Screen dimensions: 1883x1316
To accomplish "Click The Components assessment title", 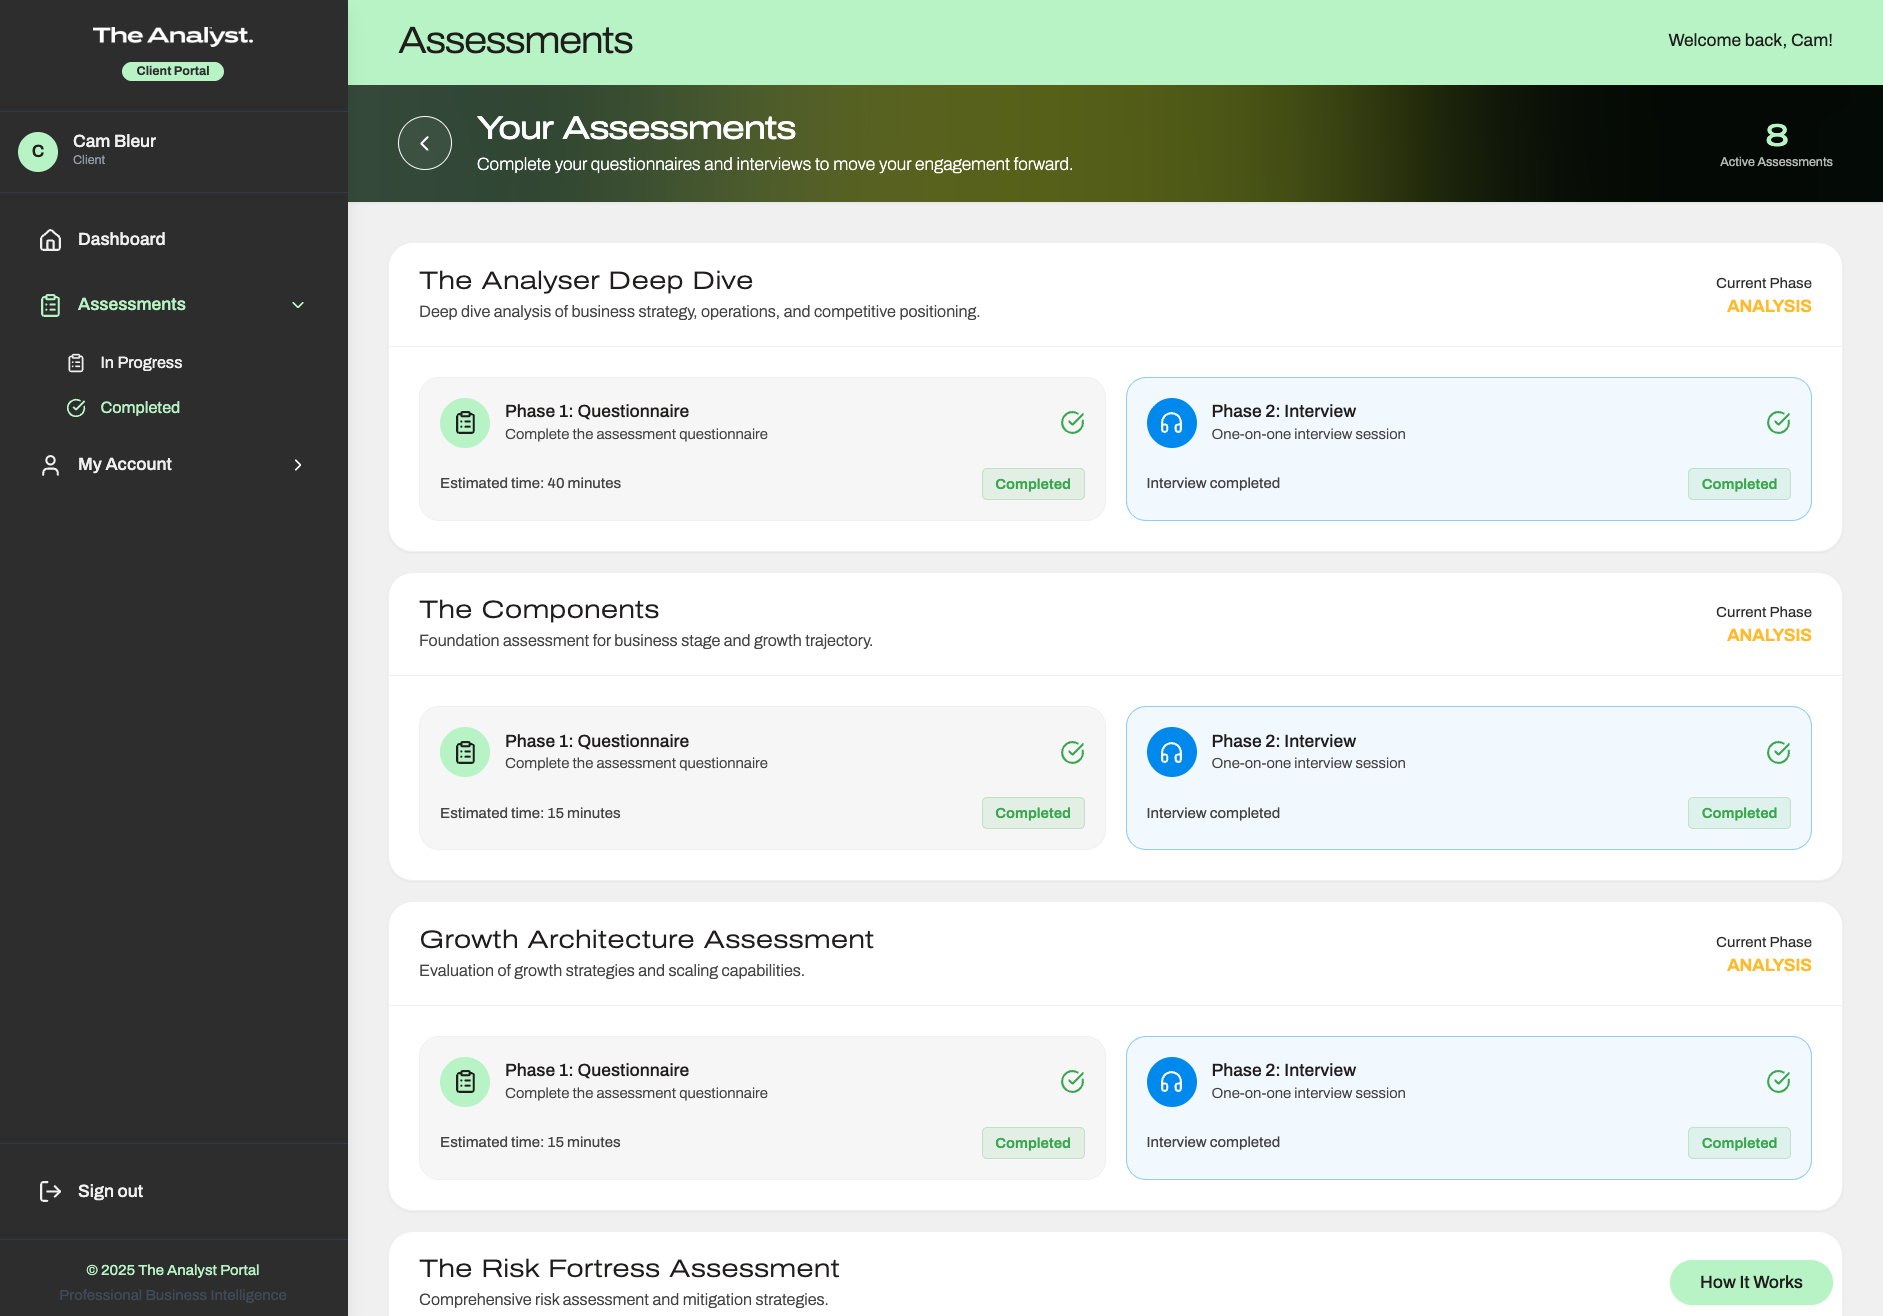I will coord(539,610).
